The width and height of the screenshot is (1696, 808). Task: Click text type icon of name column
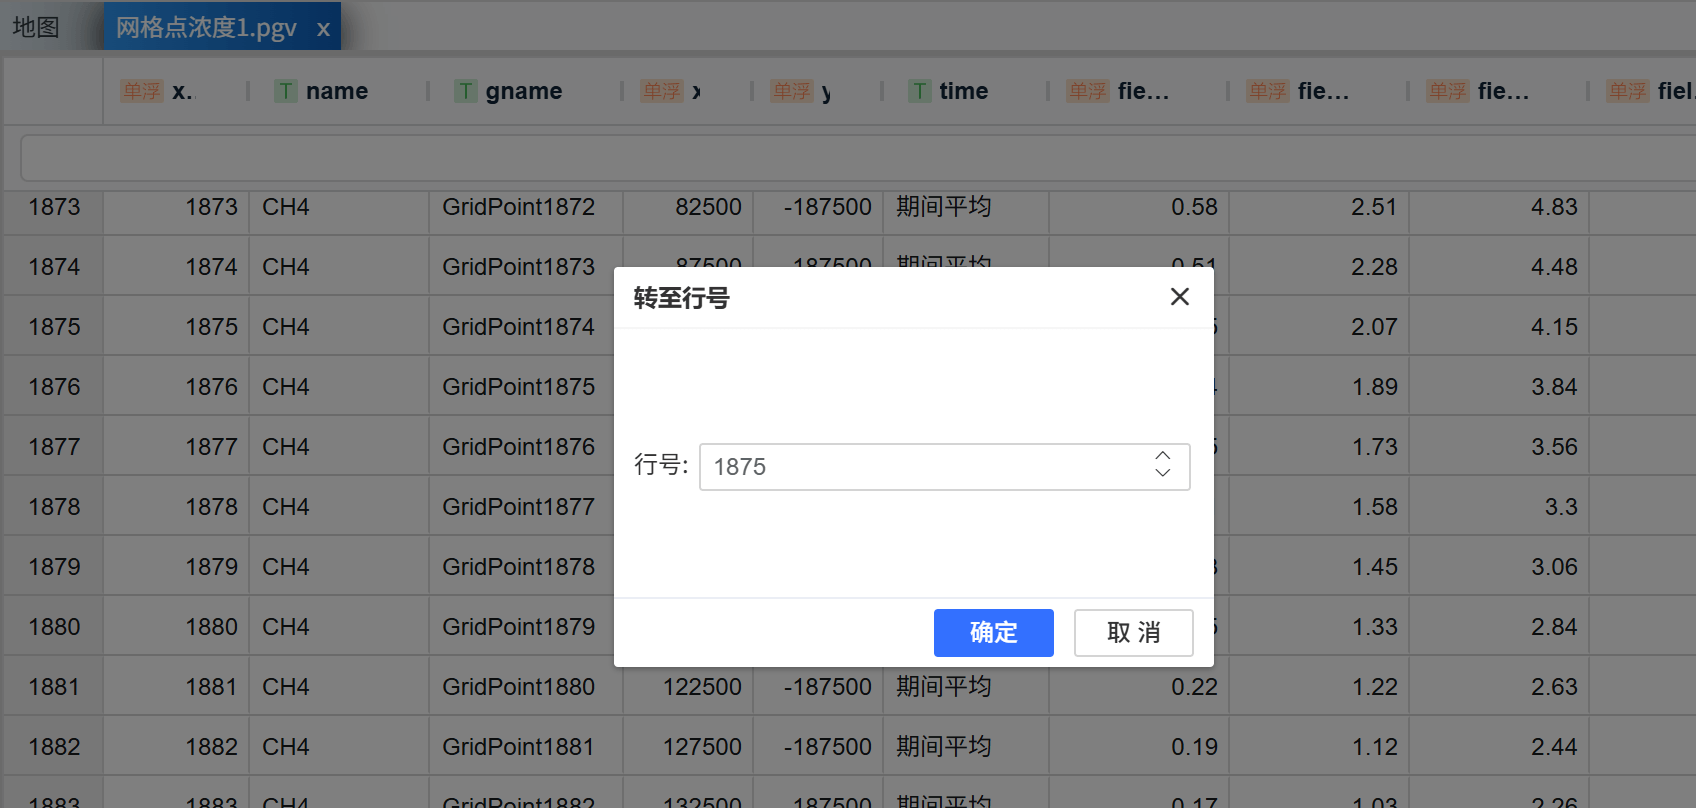tap(286, 91)
